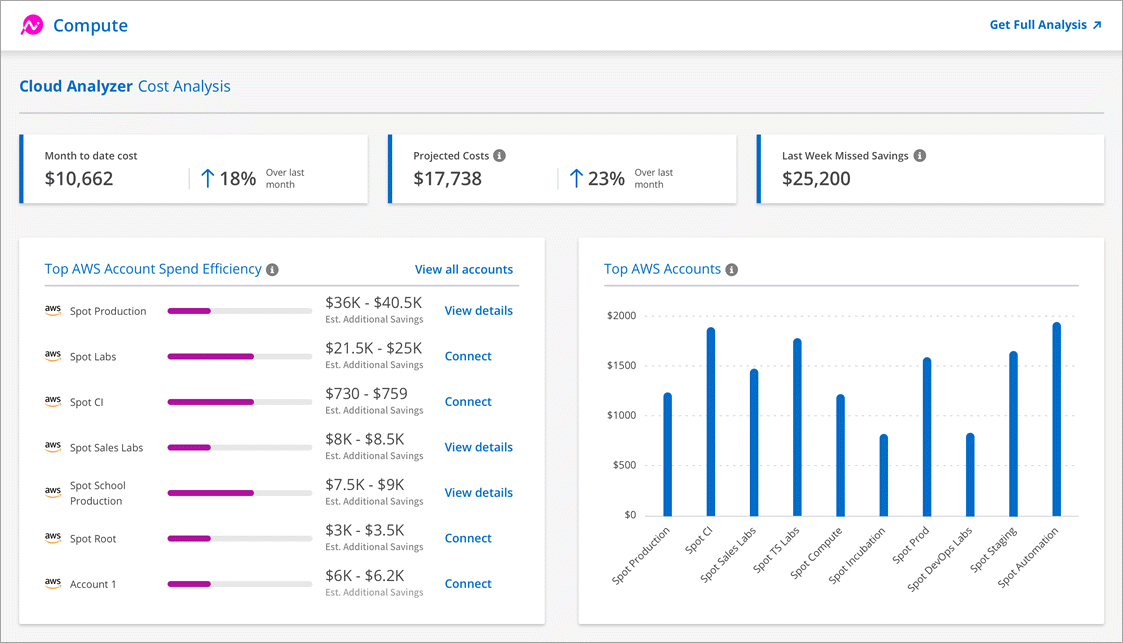The image size is (1123, 643).
Task: Click the $3K - $3.5K savings estimate
Action: [x=365, y=530]
